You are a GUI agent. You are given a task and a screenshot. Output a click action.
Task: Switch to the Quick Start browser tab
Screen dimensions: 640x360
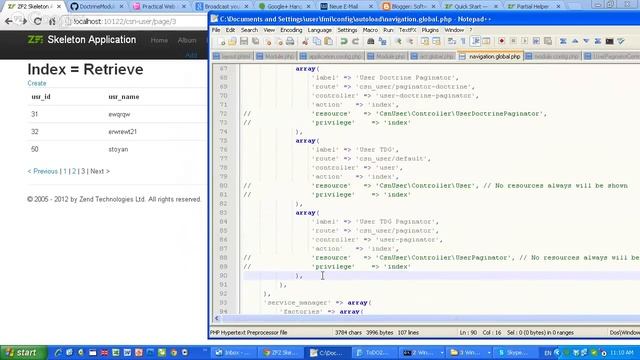pyautogui.click(x=471, y=7)
